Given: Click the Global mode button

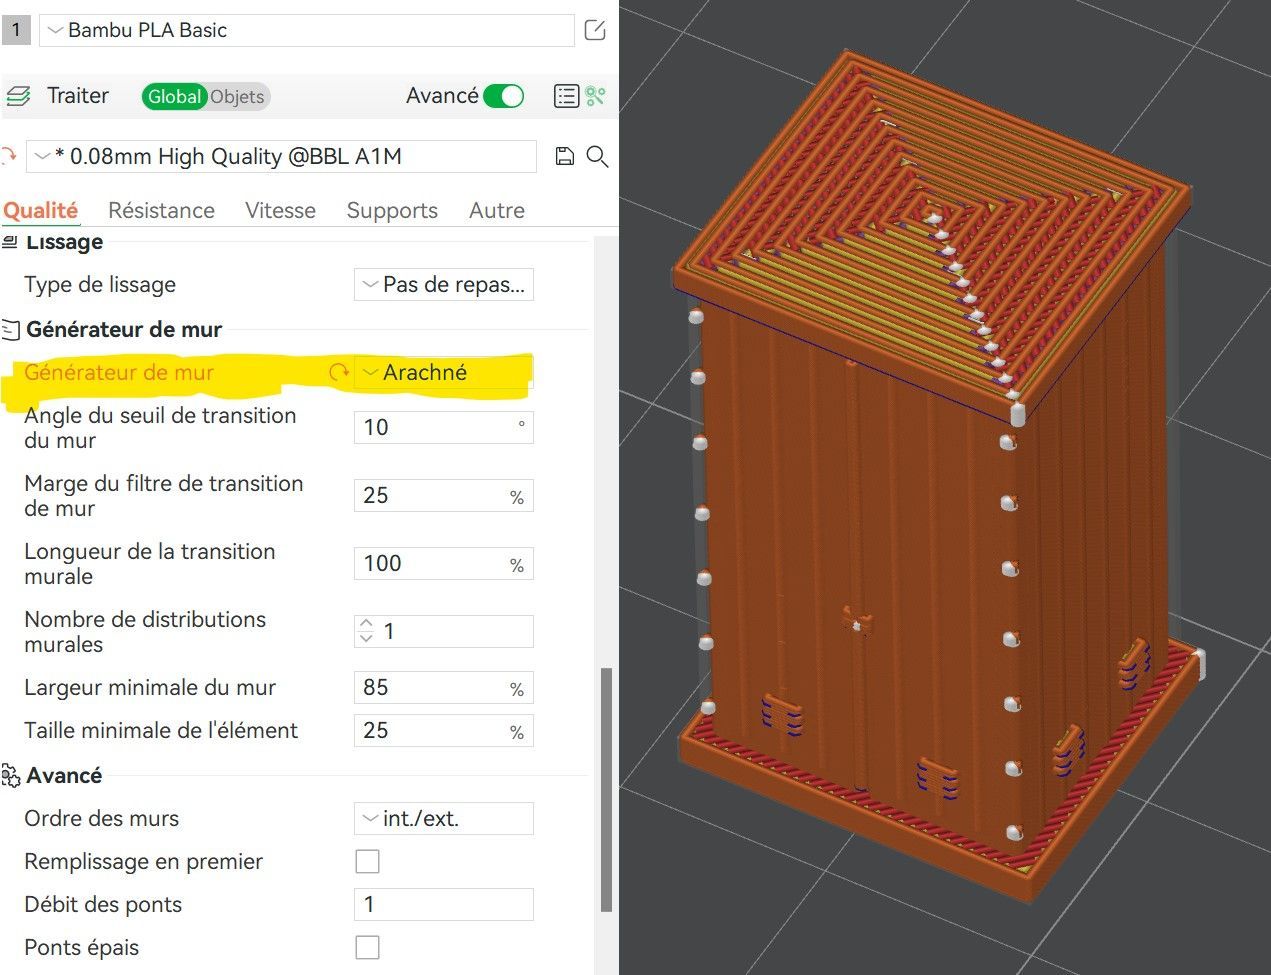Looking at the screenshot, I should [x=174, y=97].
